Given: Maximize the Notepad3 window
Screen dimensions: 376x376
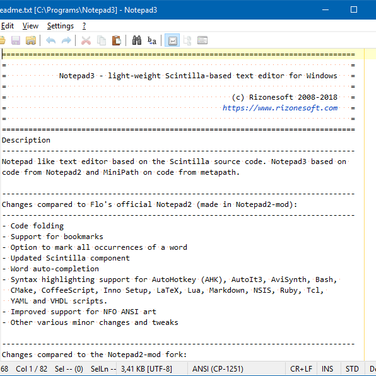Looking at the screenshot, I should [354, 10].
